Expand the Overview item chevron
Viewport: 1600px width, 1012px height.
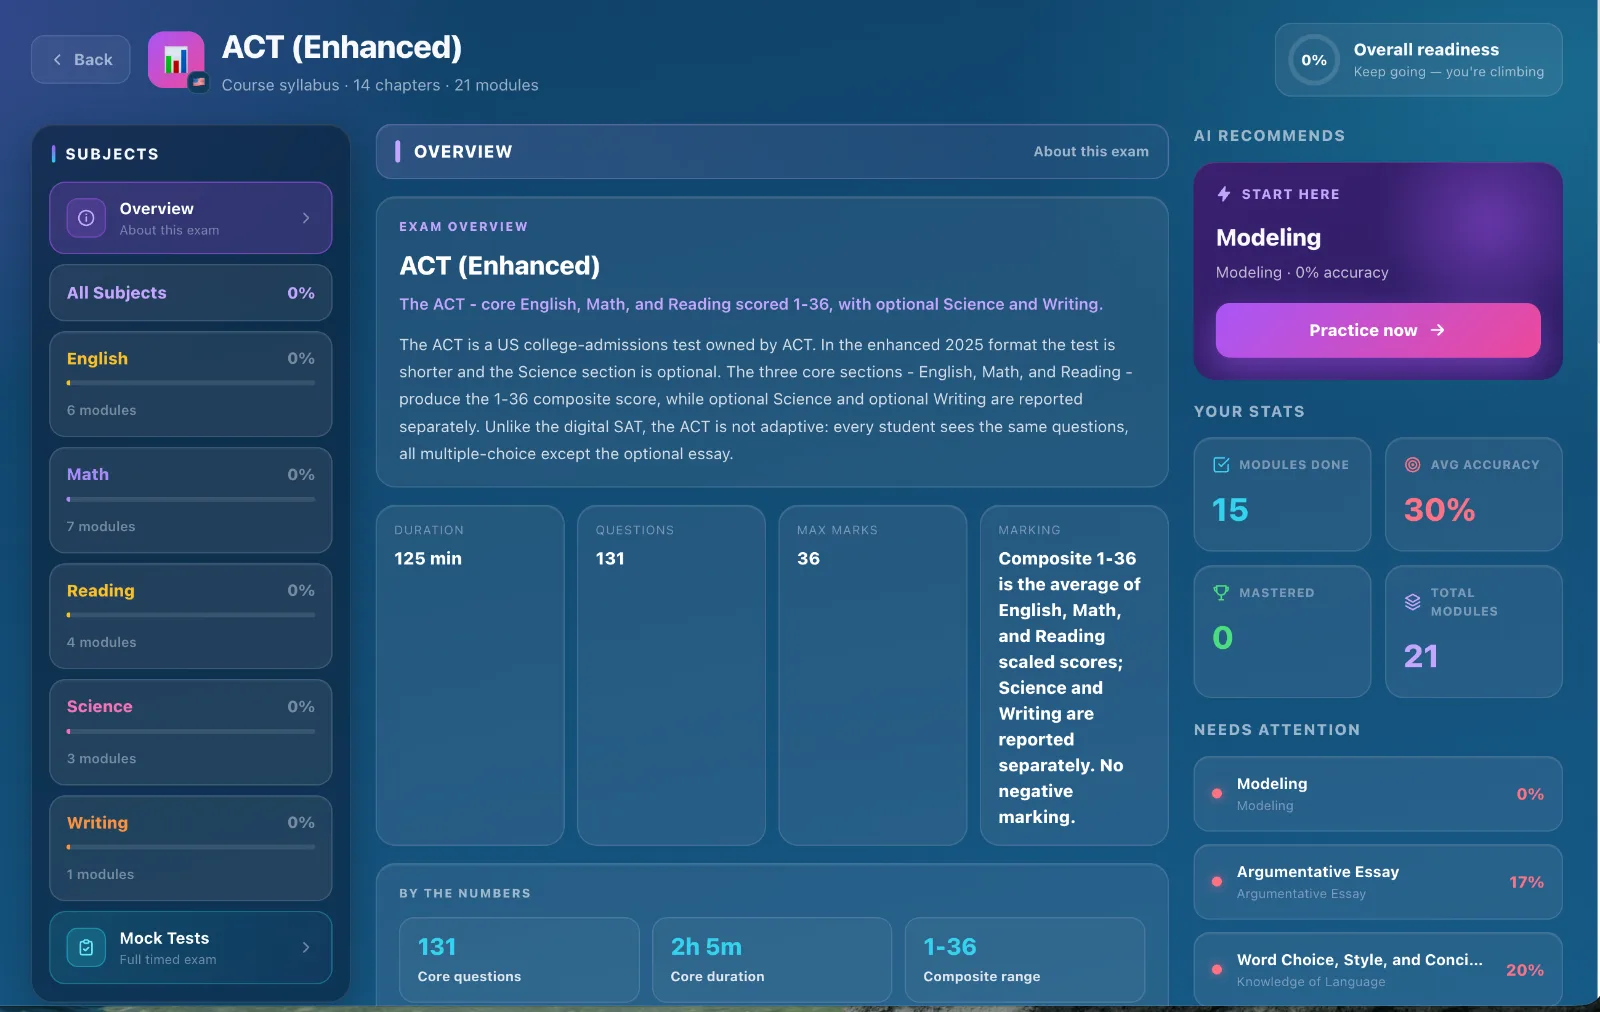(x=306, y=218)
